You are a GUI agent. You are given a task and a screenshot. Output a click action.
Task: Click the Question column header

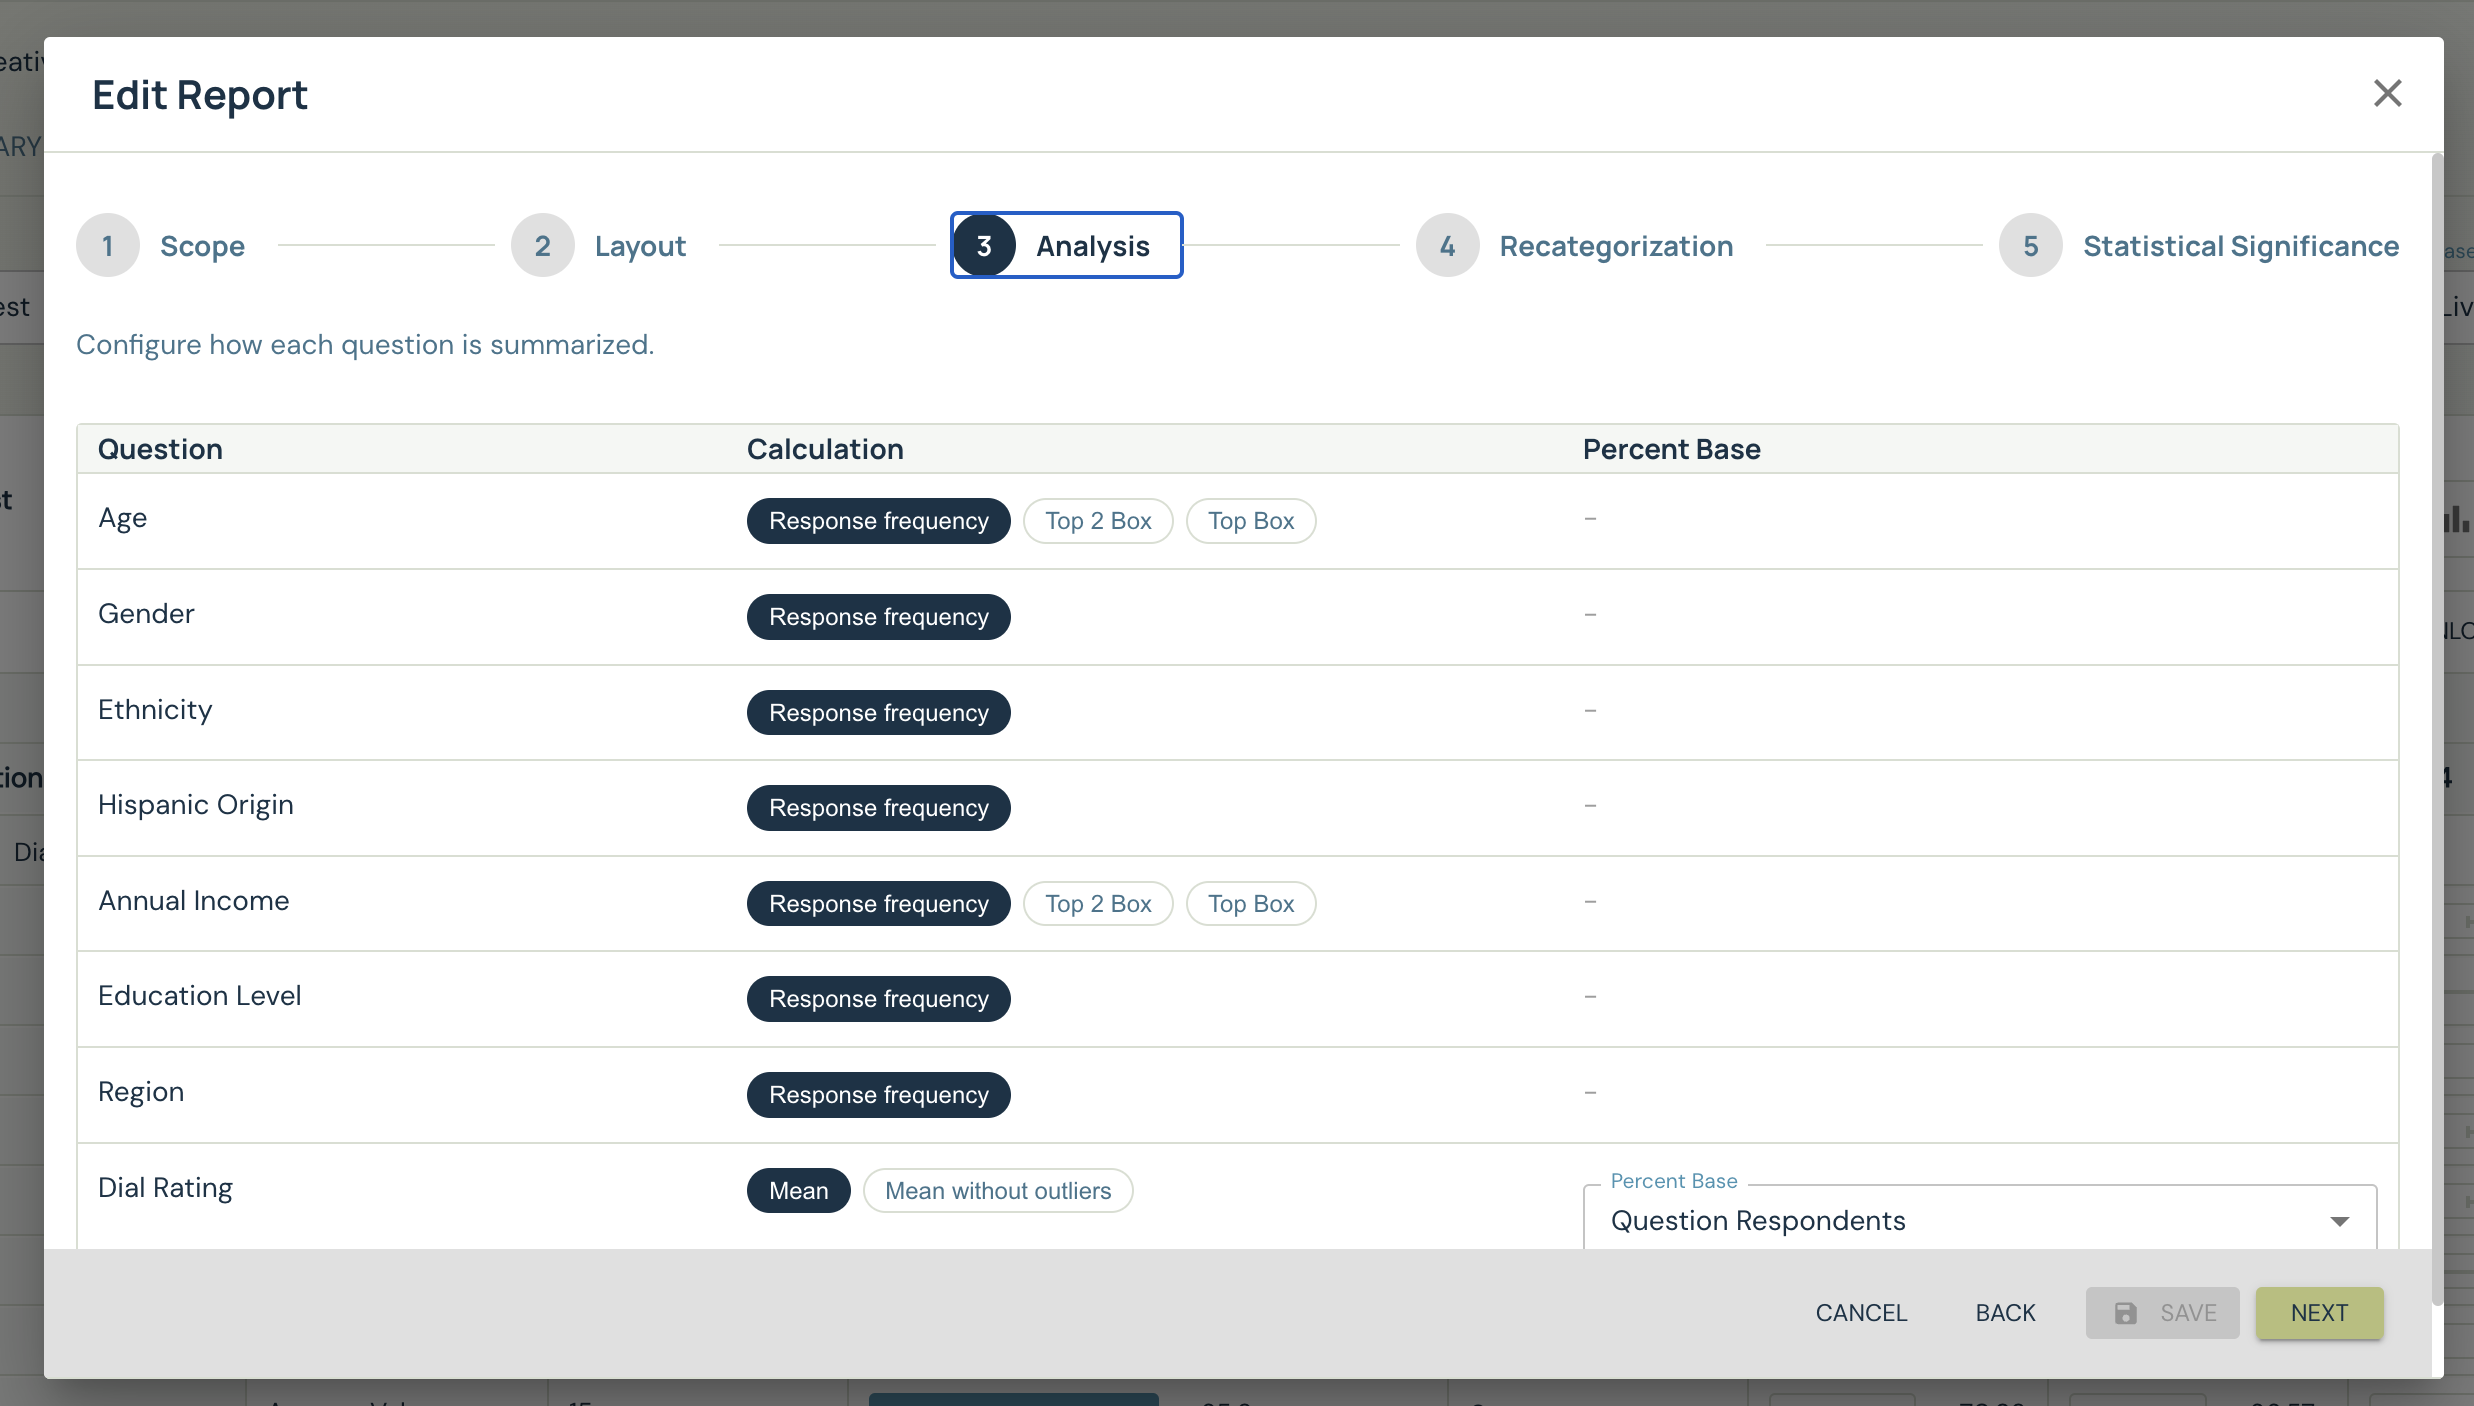[x=160, y=449]
